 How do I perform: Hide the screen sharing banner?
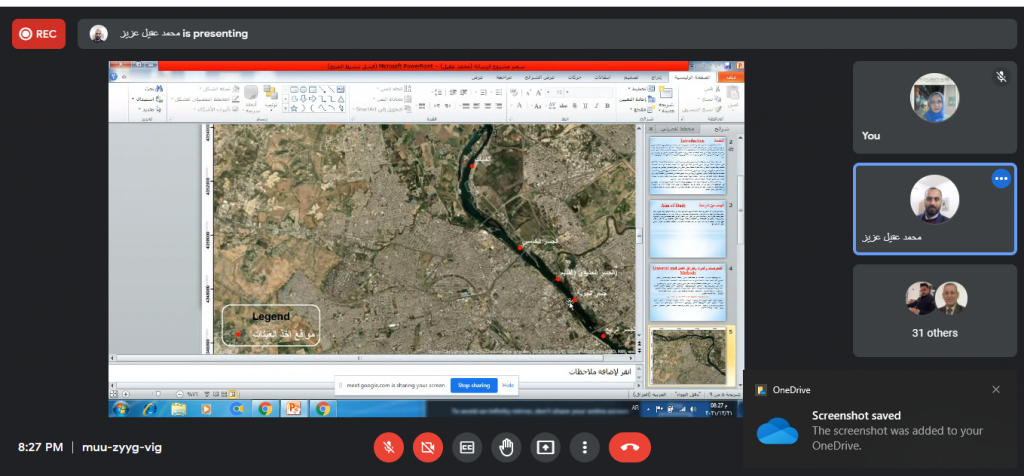(508, 384)
